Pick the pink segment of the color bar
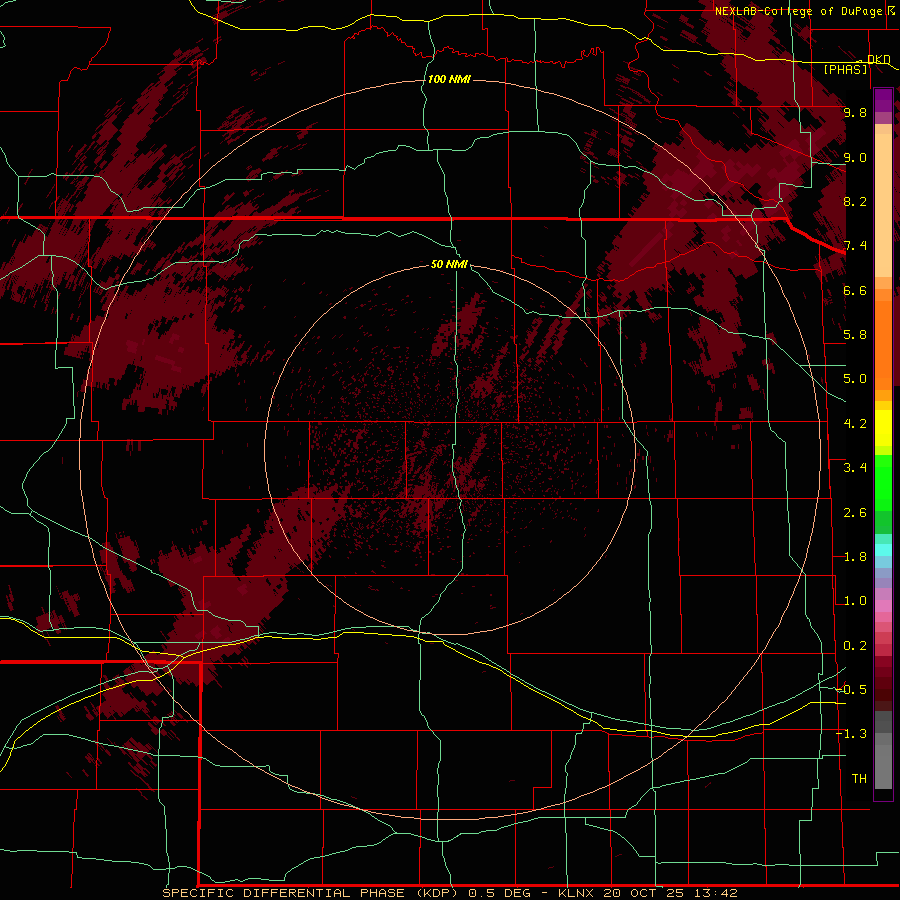Screen dimensions: 900x900 (883, 606)
